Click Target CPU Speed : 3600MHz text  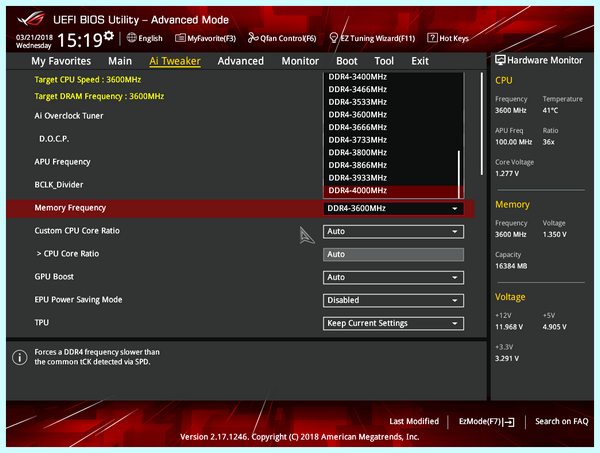point(88,80)
